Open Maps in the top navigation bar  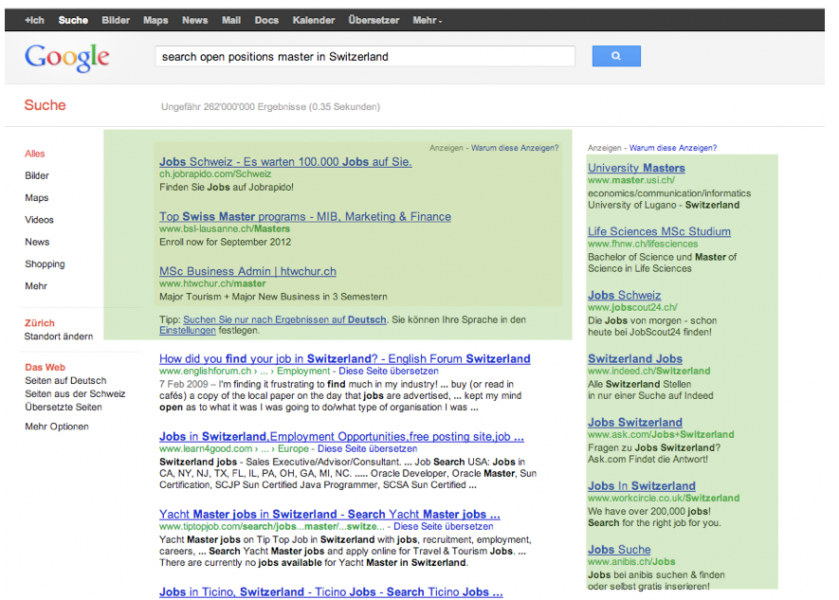coord(156,20)
